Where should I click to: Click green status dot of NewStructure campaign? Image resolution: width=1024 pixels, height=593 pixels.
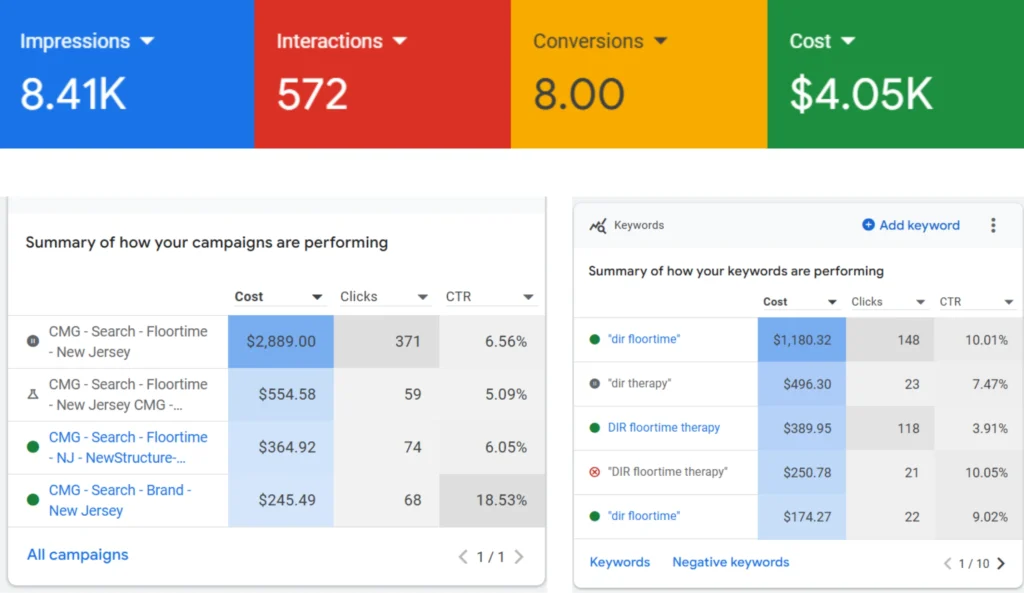tap(33, 447)
